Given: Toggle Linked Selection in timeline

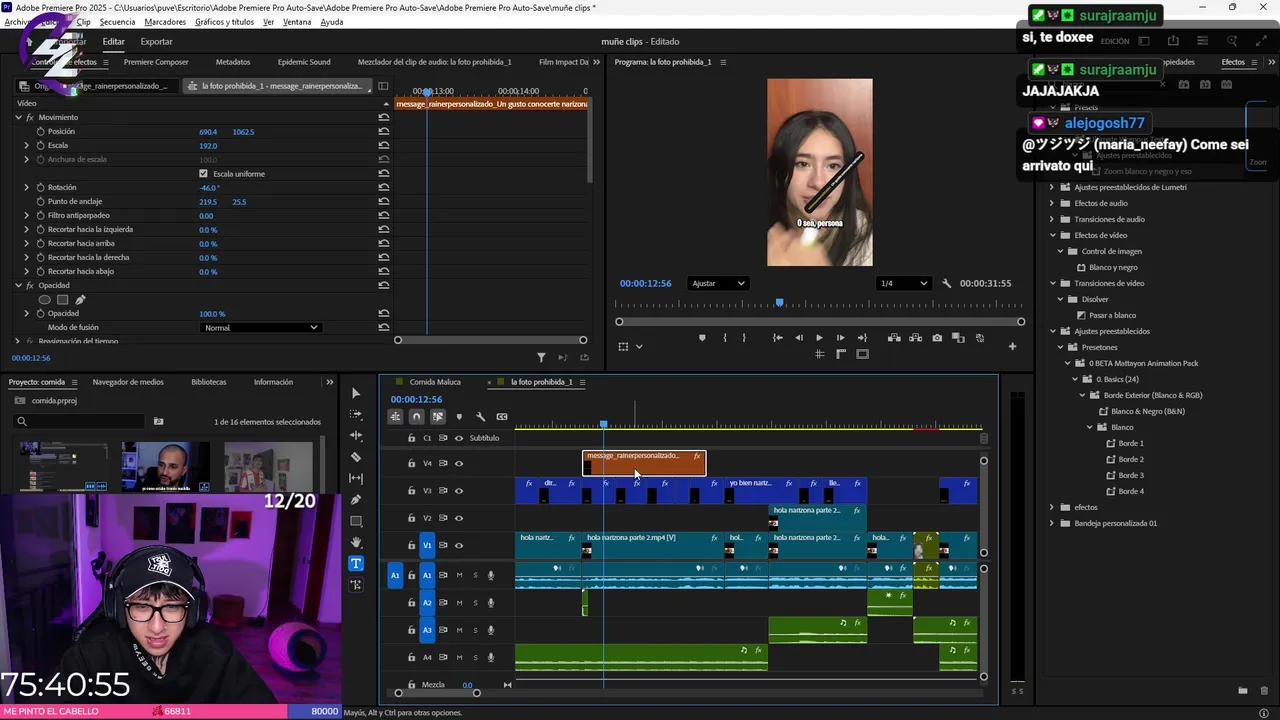Looking at the screenshot, I should 438,417.
